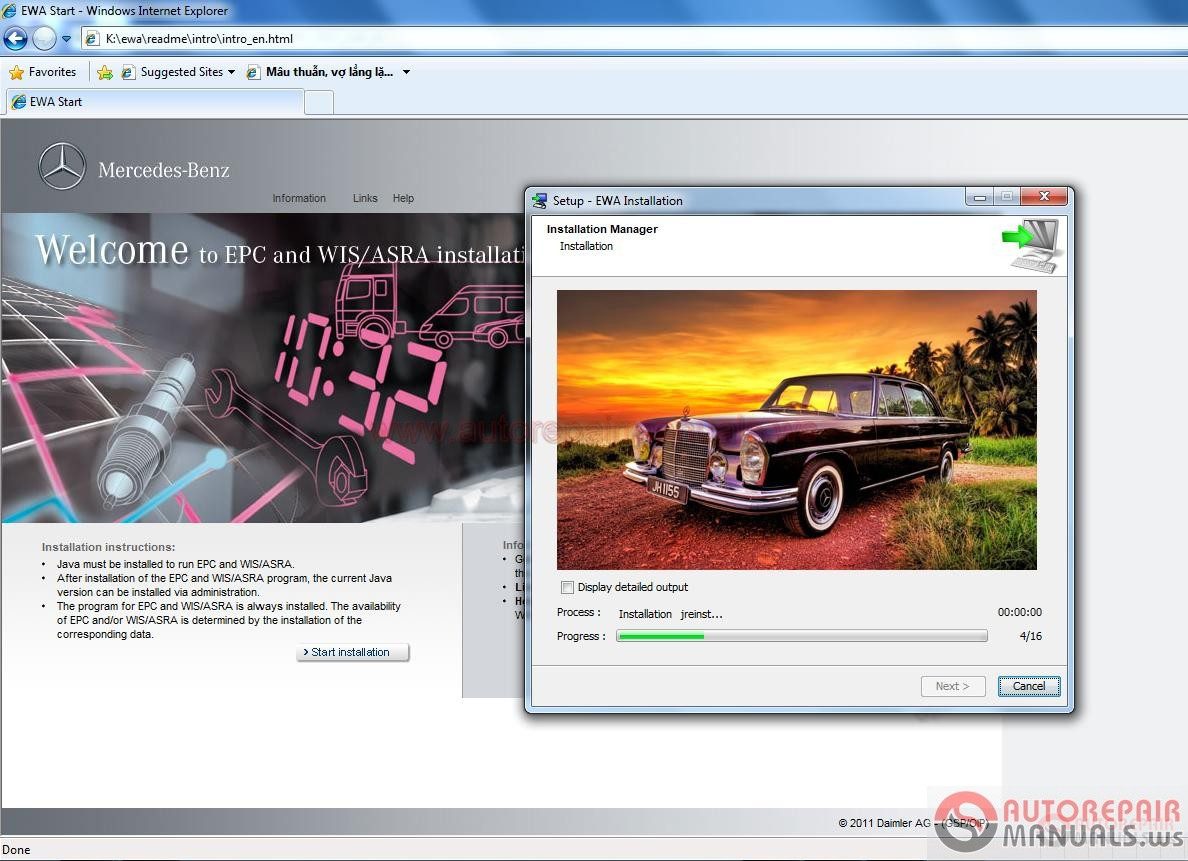
Task: Open the Links menu item
Action: [364, 198]
